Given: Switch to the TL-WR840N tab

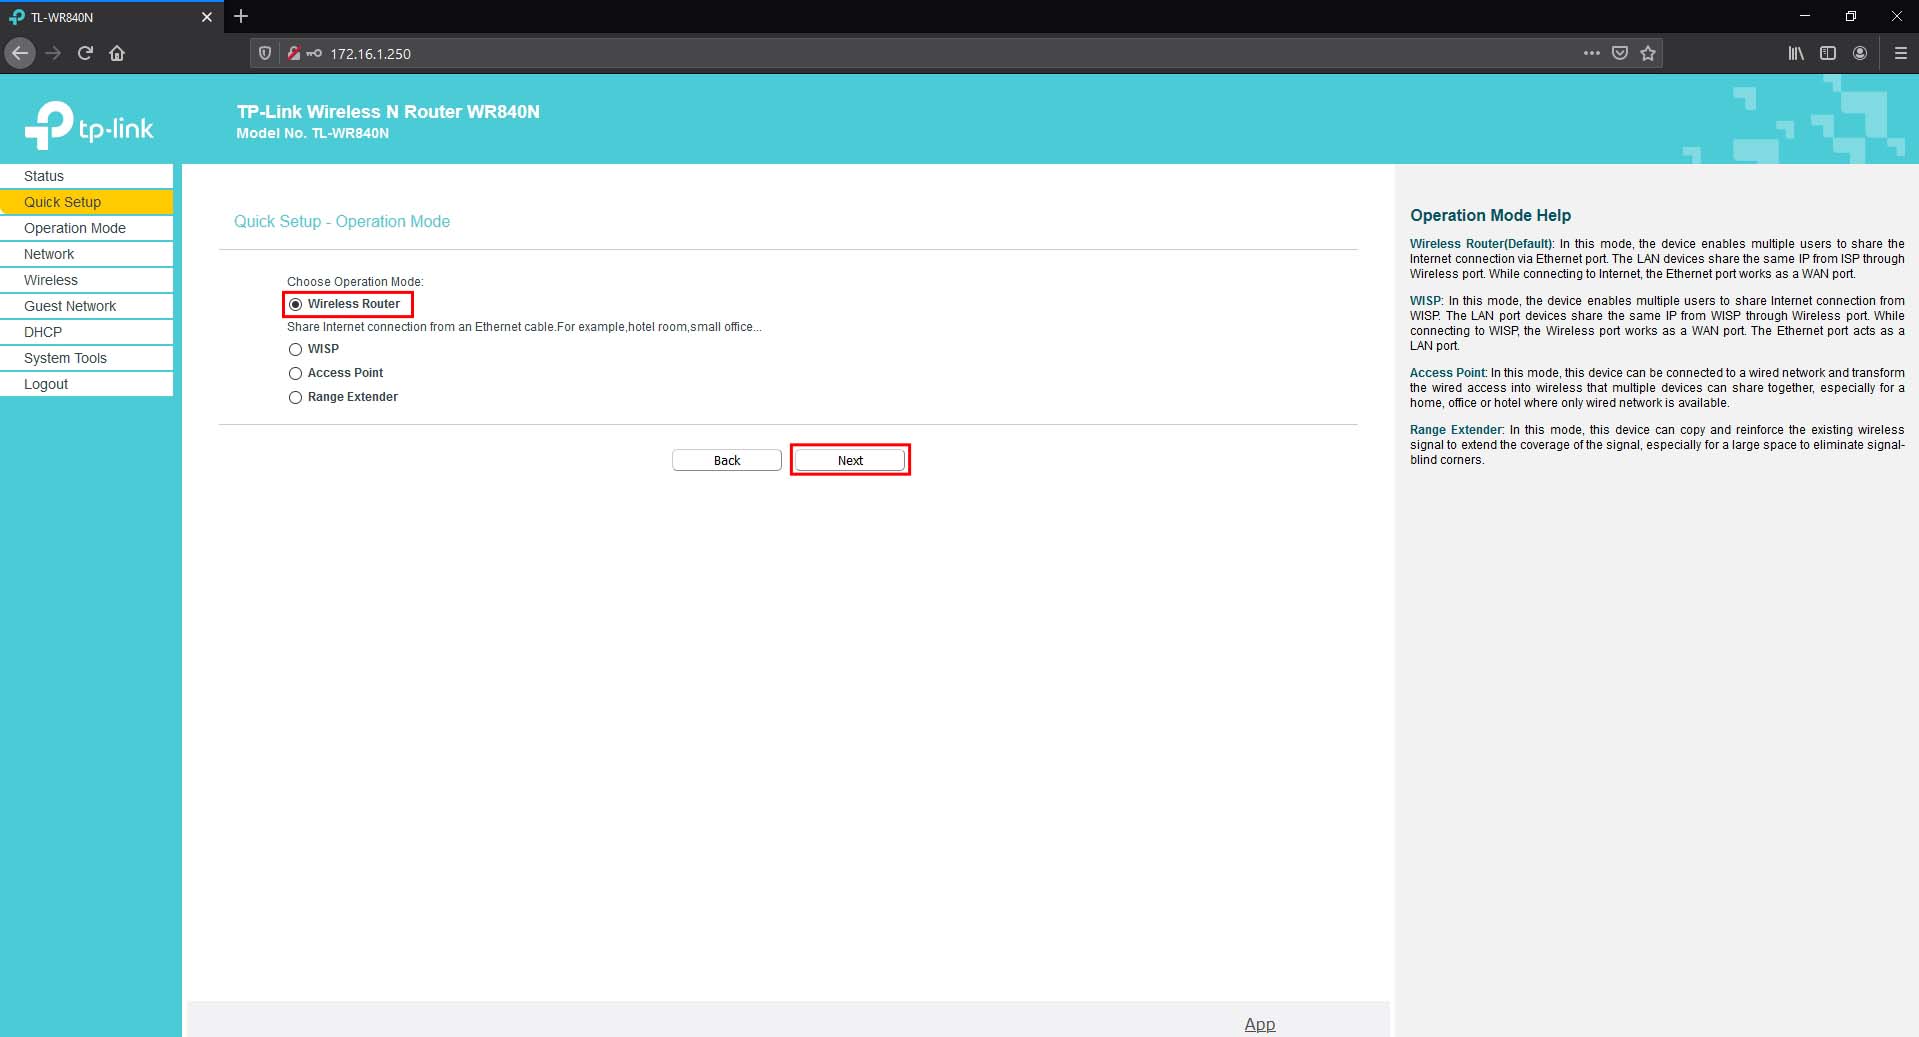Looking at the screenshot, I should 110,17.
